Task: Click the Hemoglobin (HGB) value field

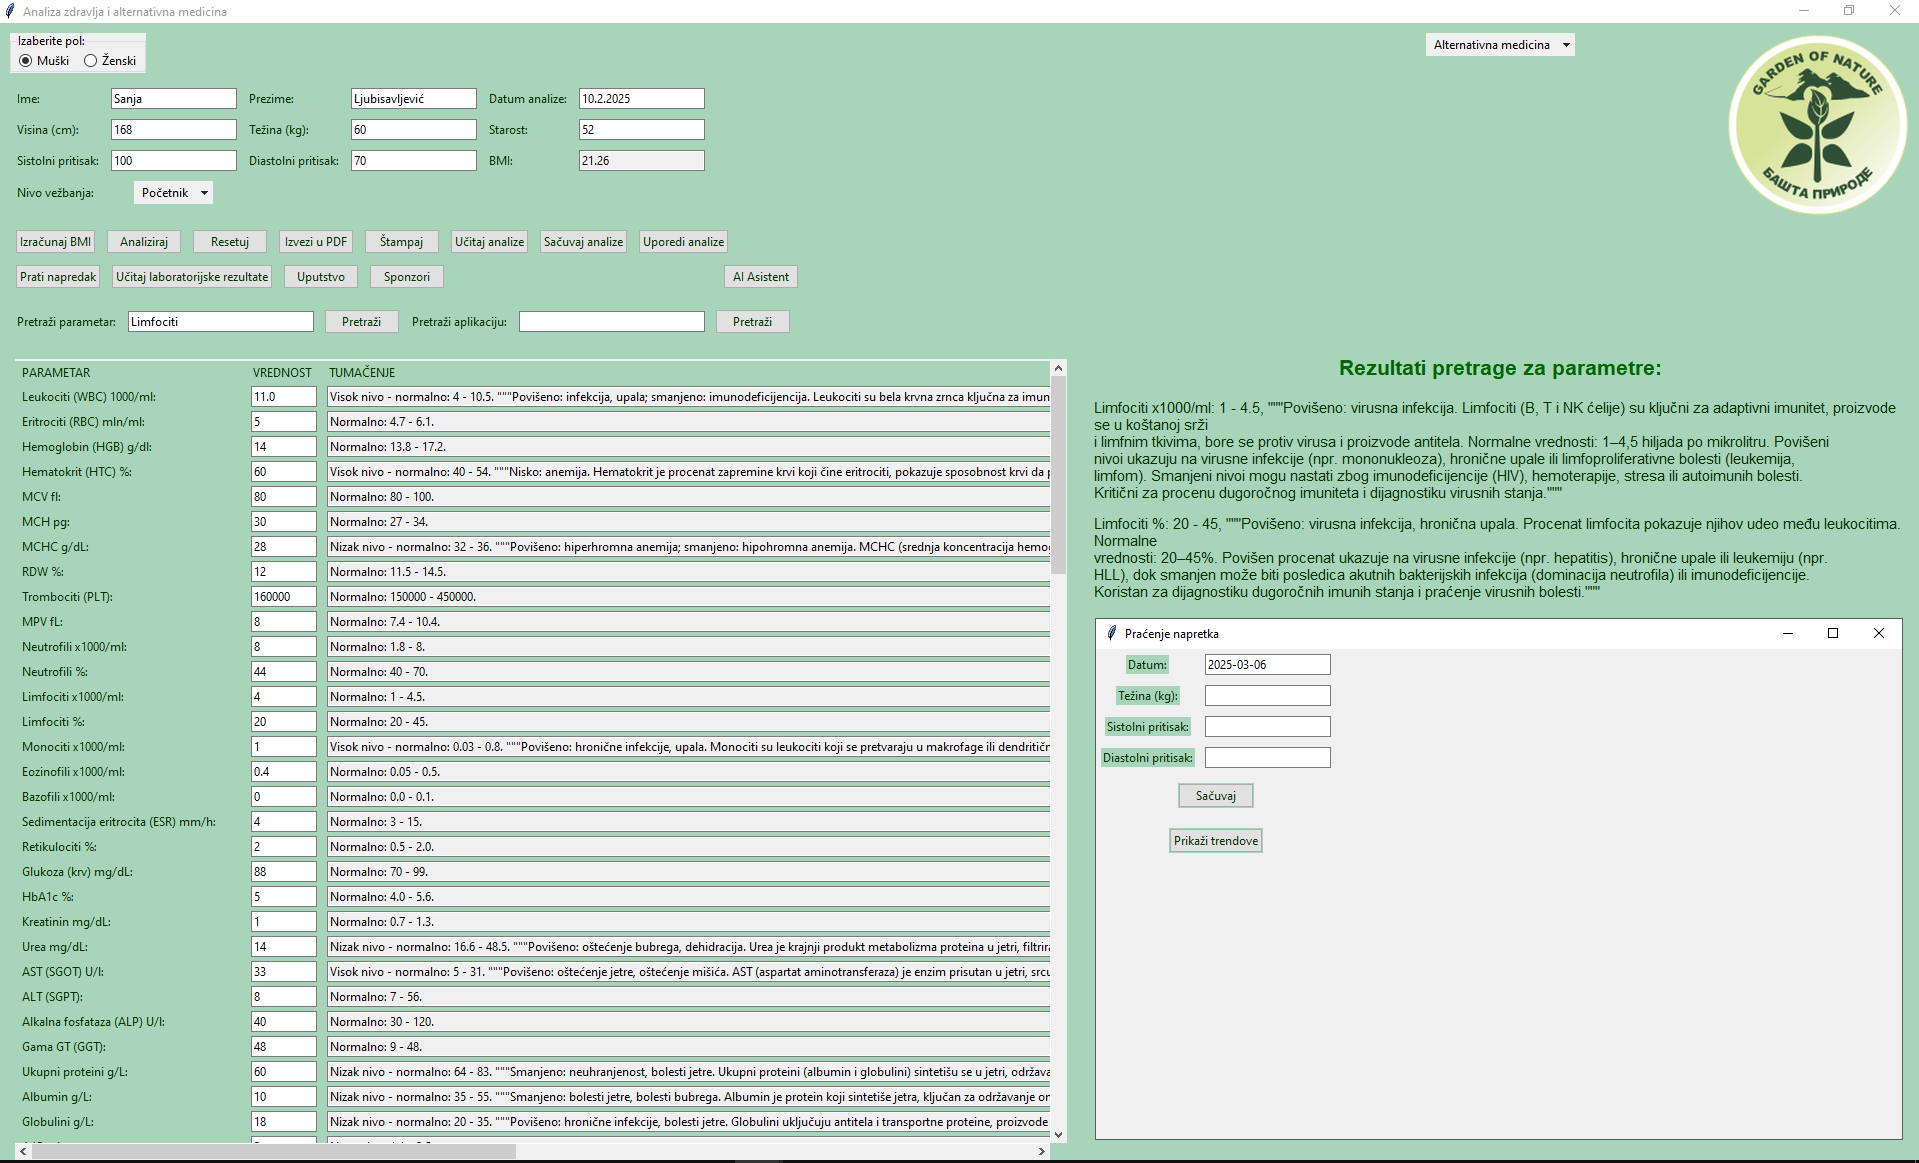Action: (284, 447)
